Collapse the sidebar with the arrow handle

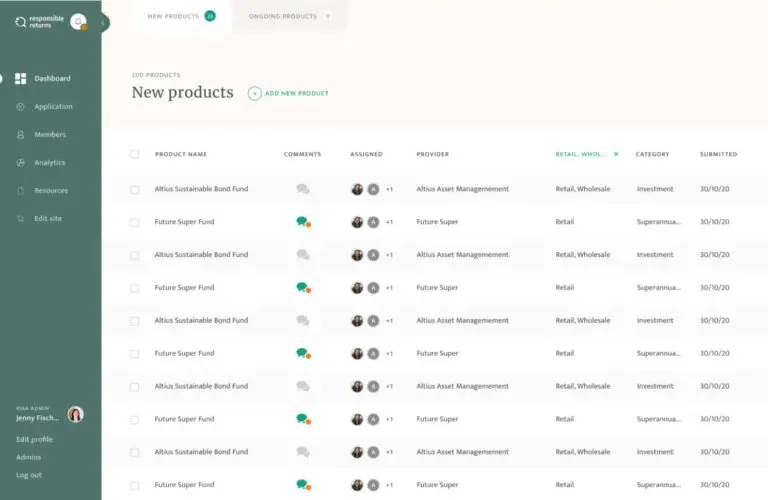104,22
